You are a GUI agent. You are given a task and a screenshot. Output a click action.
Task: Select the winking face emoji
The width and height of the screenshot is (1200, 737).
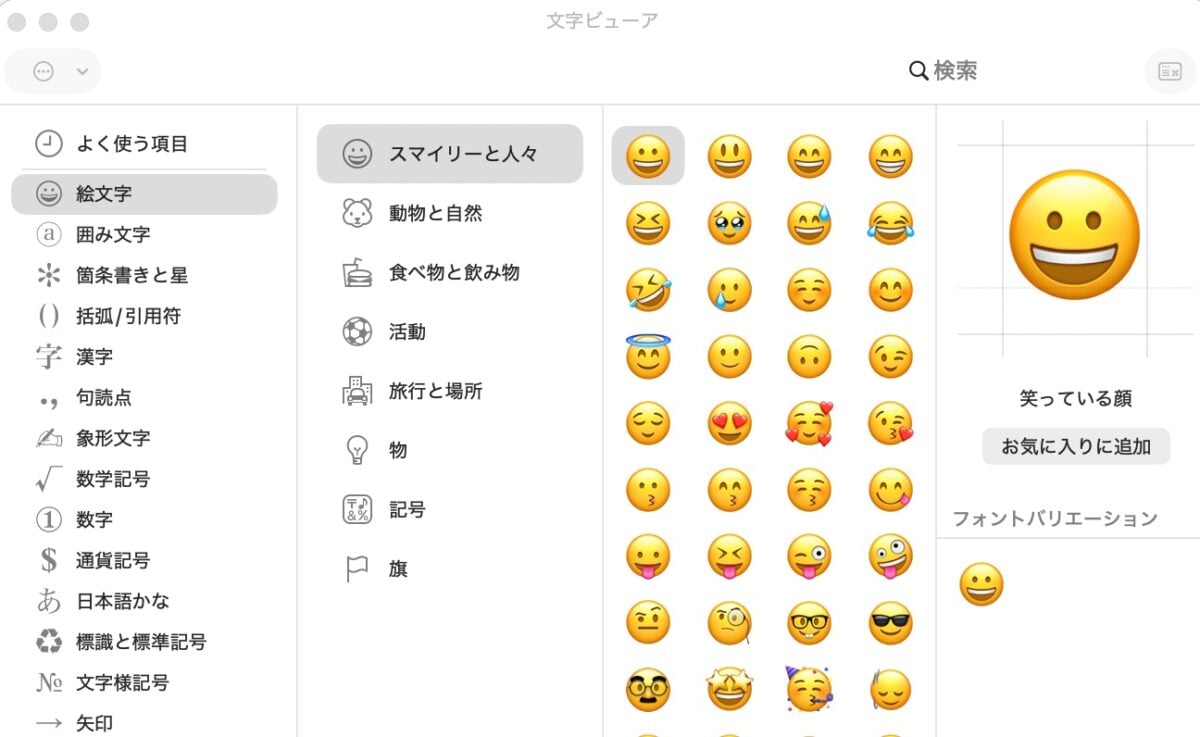click(890, 356)
